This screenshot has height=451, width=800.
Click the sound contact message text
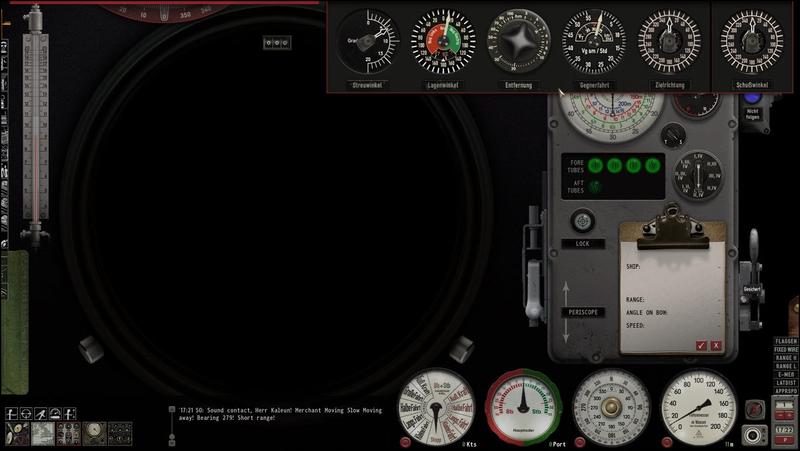[x=280, y=414]
